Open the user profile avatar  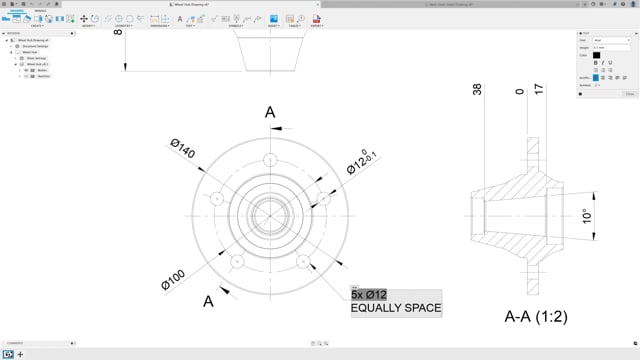point(633,4)
